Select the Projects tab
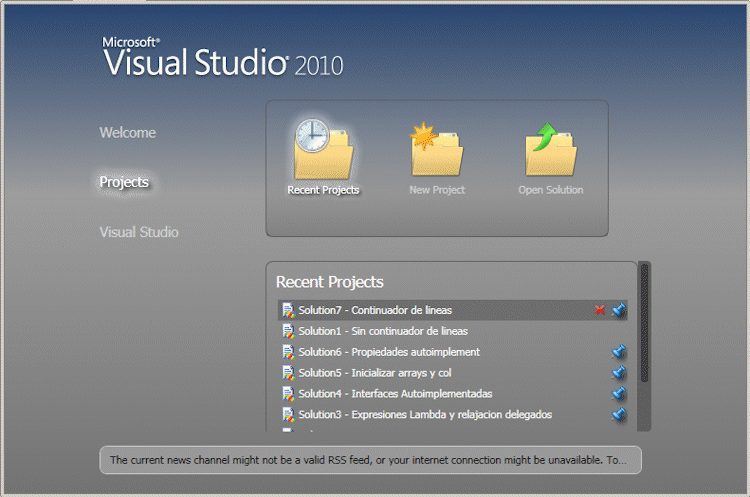This screenshot has width=750, height=497. tap(124, 182)
